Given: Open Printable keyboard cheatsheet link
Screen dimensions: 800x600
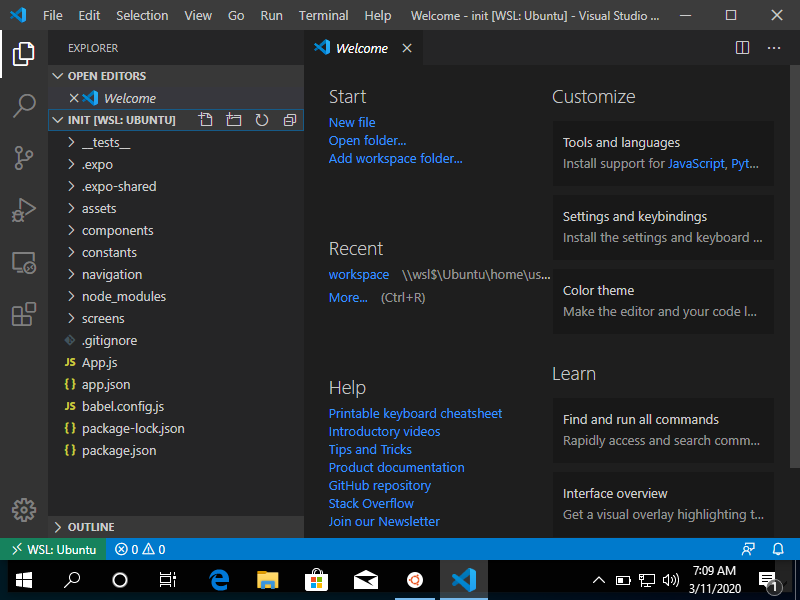Looking at the screenshot, I should coord(415,413).
